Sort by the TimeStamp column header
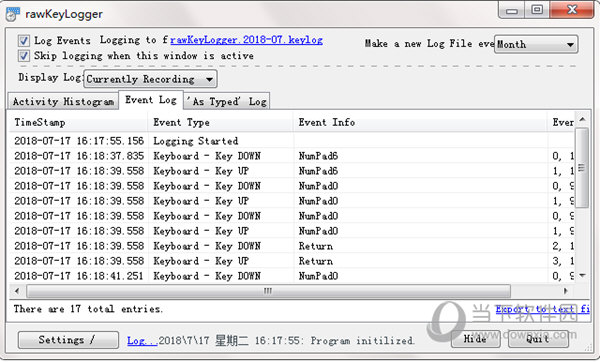Image resolution: width=600 pixels, height=362 pixels. [78, 122]
